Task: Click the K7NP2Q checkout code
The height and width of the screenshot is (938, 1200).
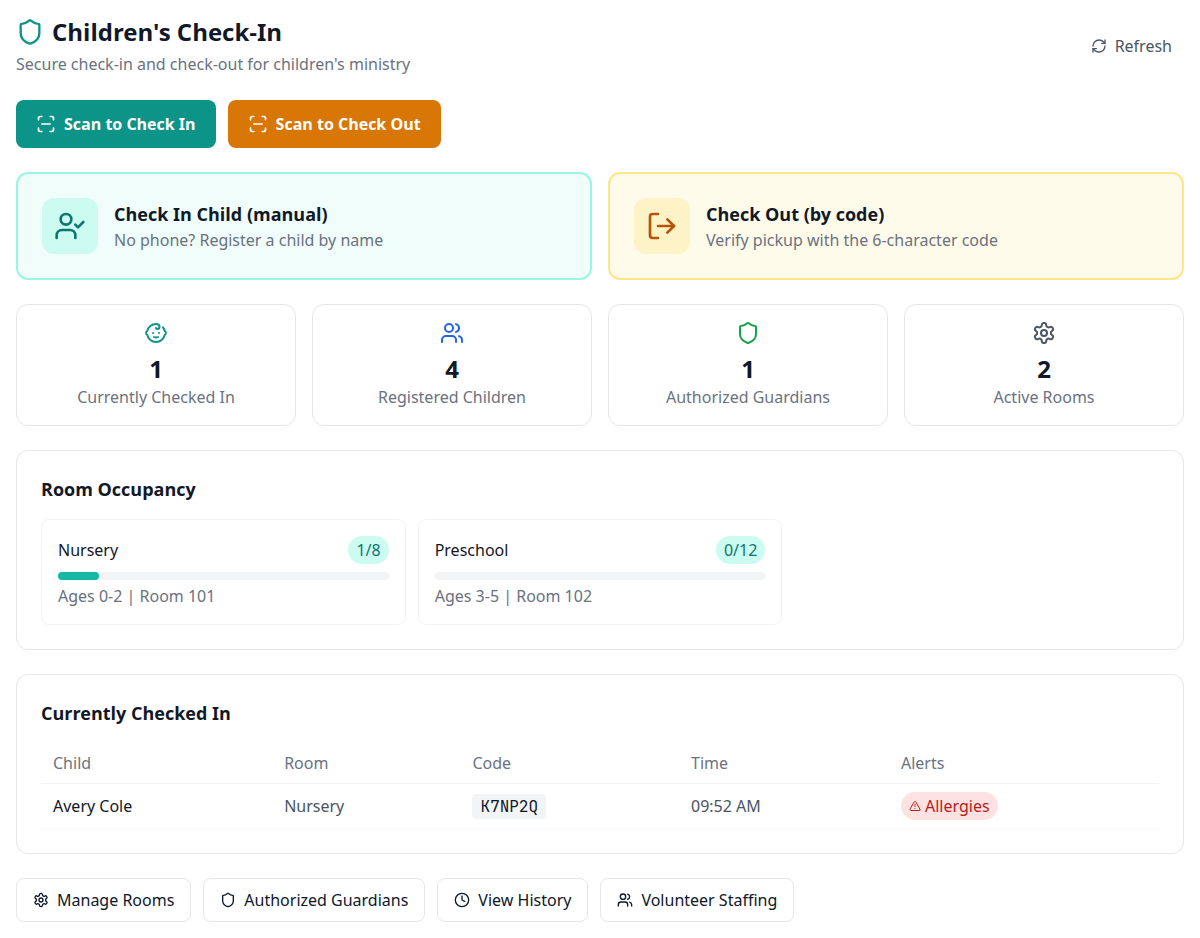Action: pos(509,806)
